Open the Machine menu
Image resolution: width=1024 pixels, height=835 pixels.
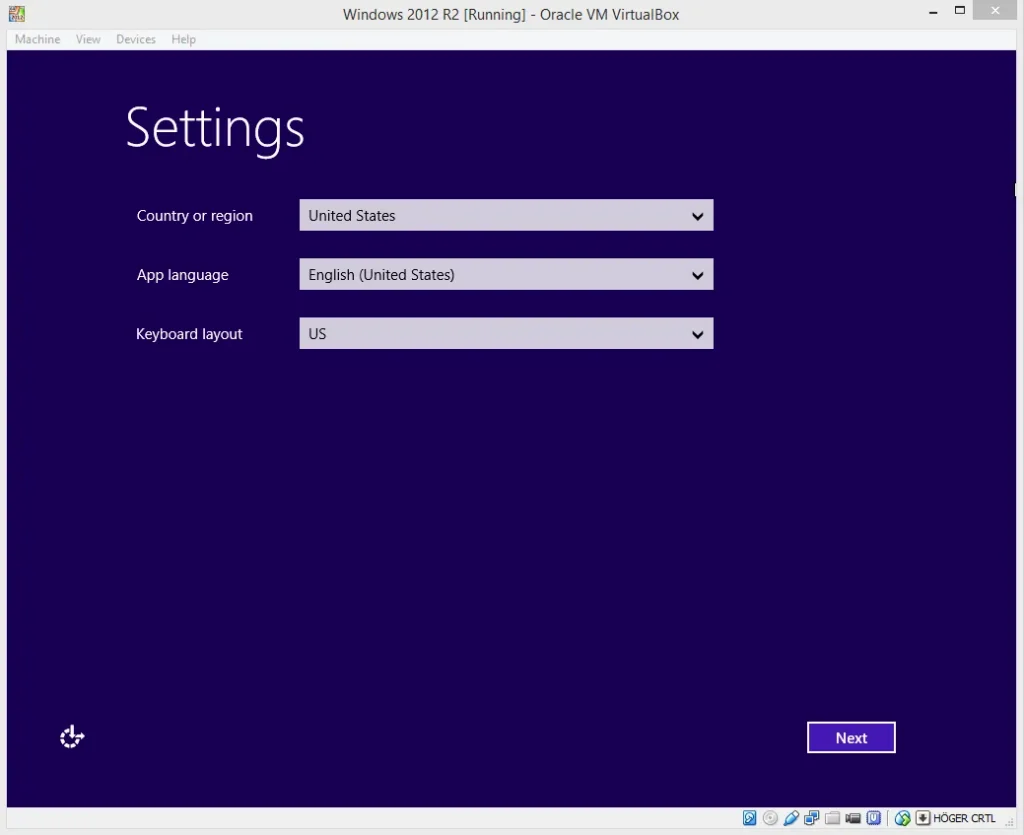(x=37, y=39)
